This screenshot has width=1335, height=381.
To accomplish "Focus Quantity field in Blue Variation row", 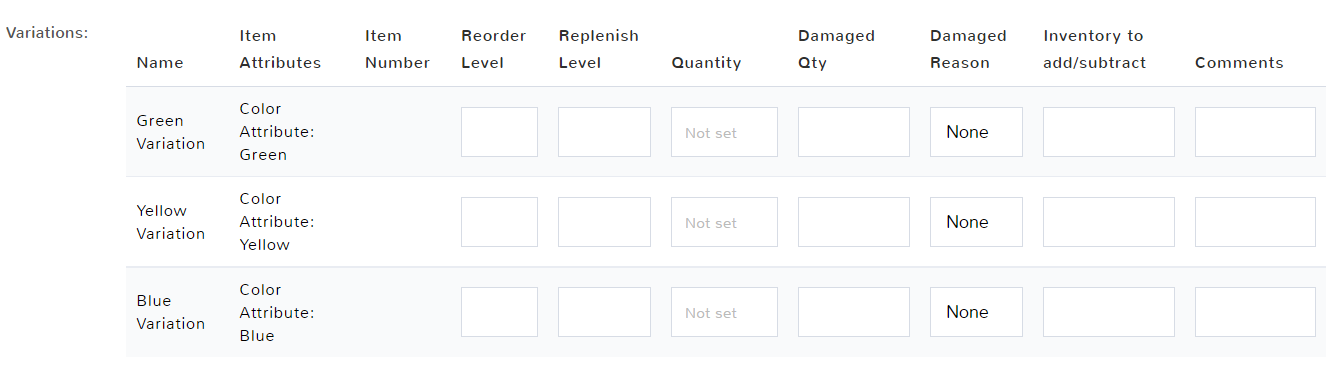I will coord(724,312).
